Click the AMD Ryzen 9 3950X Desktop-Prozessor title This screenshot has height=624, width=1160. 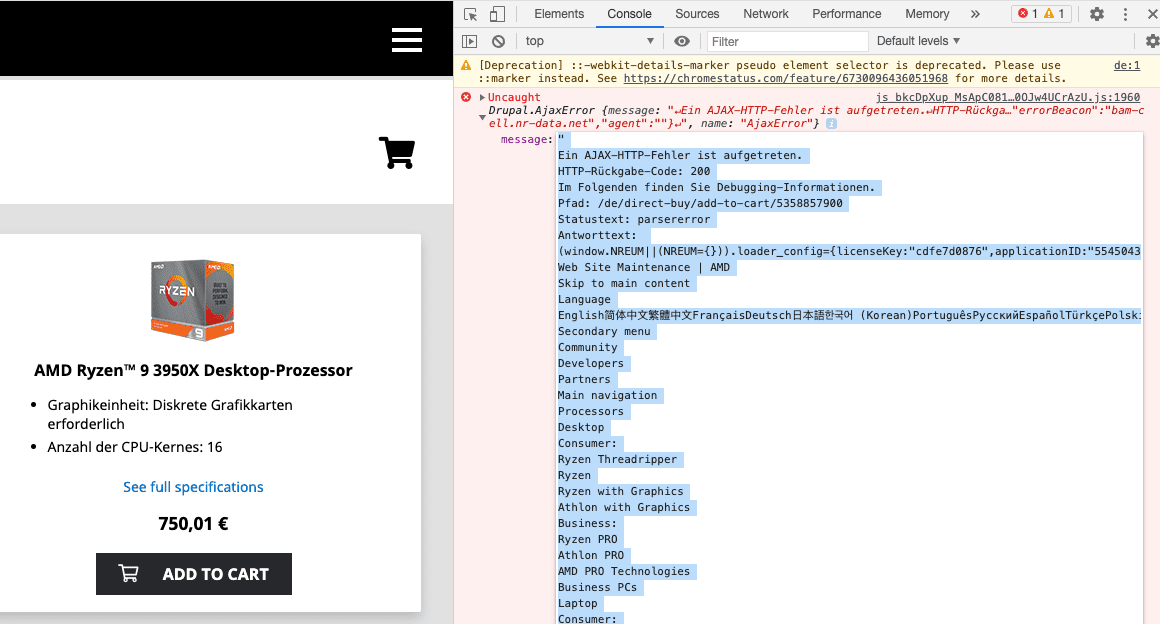[x=193, y=370]
